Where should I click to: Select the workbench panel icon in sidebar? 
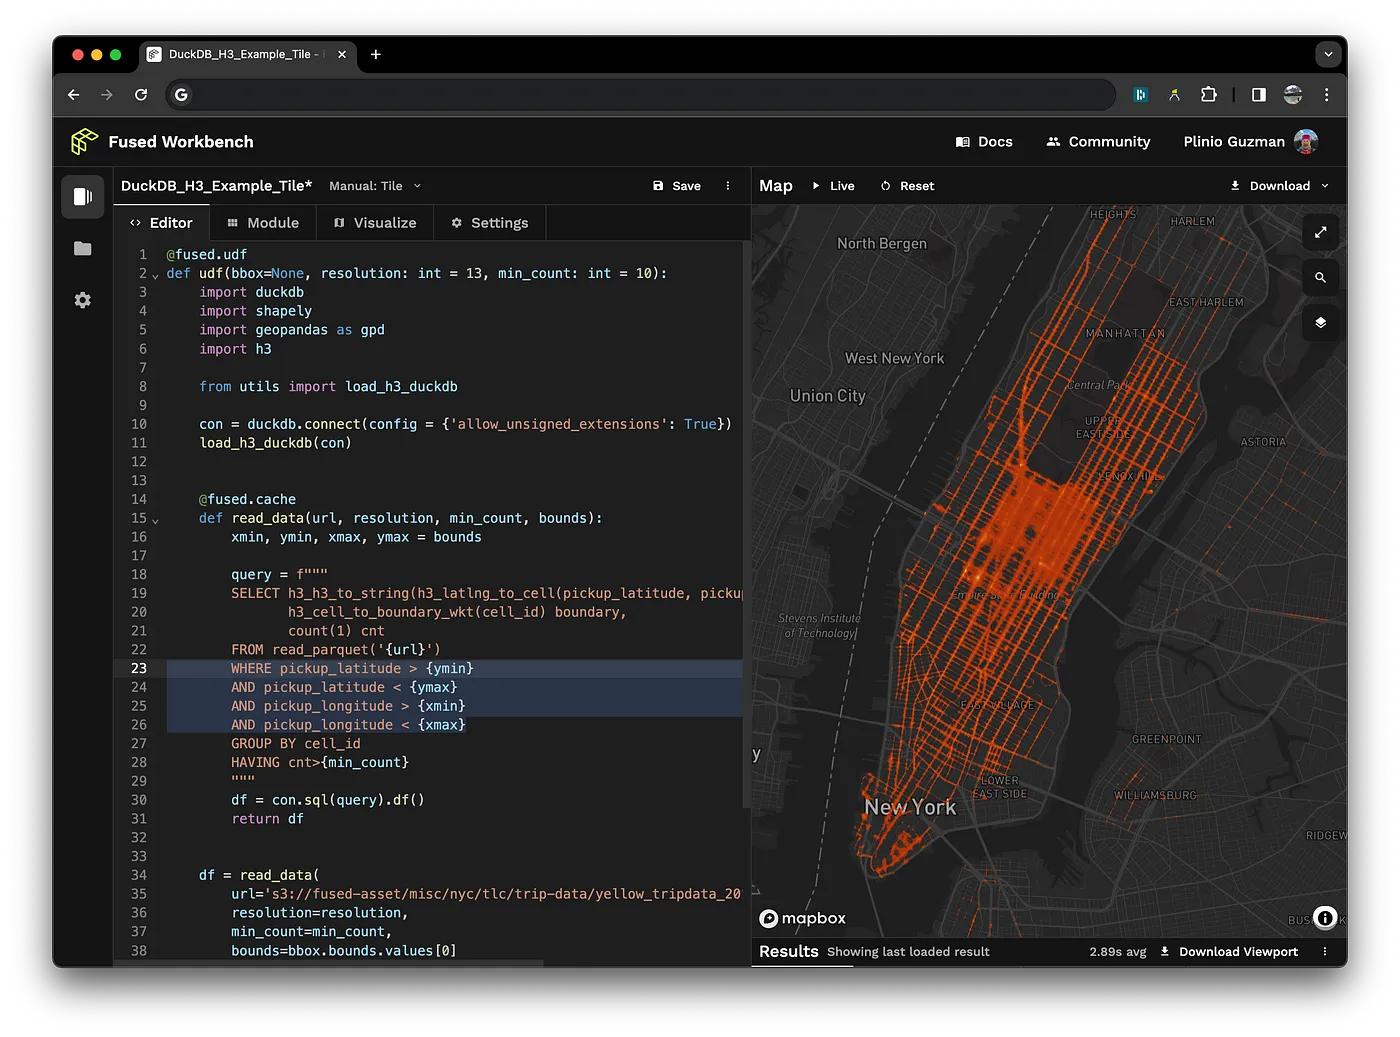pyautogui.click(x=83, y=197)
